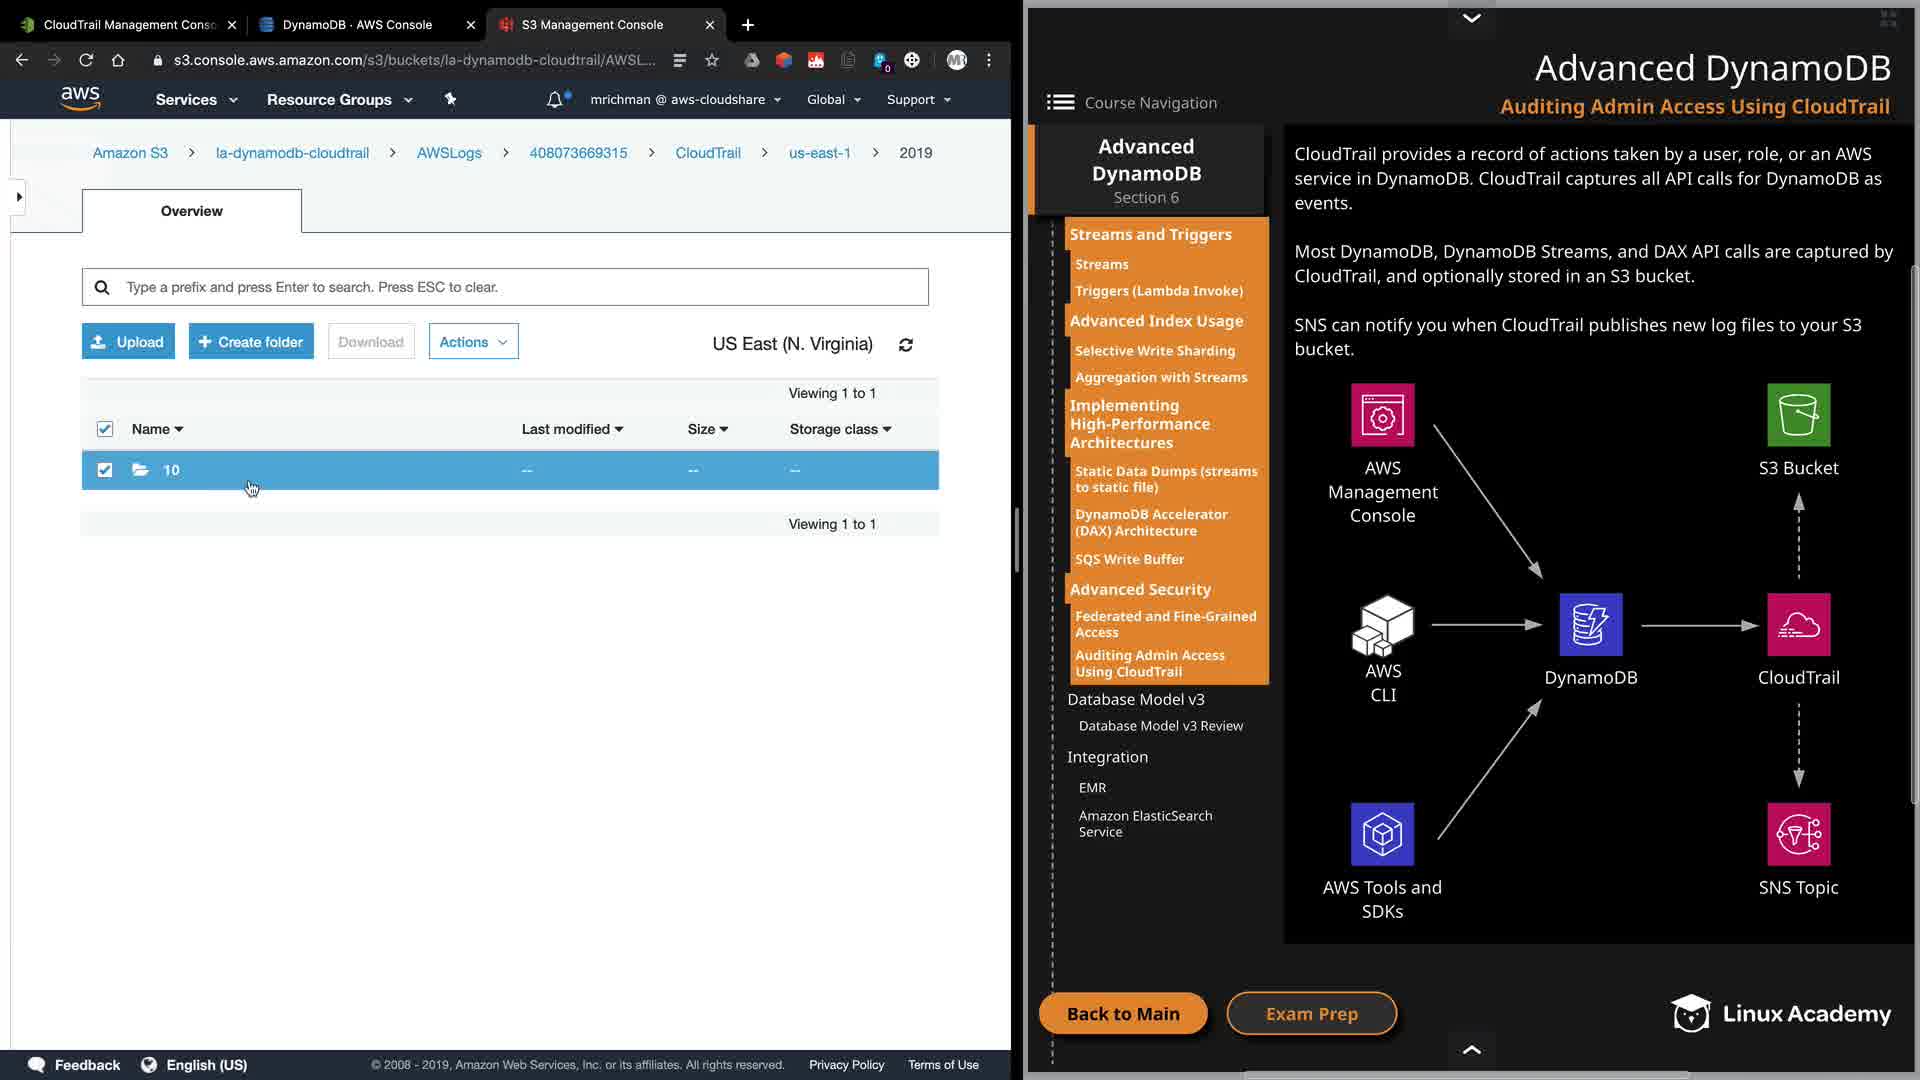Select the SQS Write Buffer lesson
Screen dimensions: 1920x1080
1129,559
